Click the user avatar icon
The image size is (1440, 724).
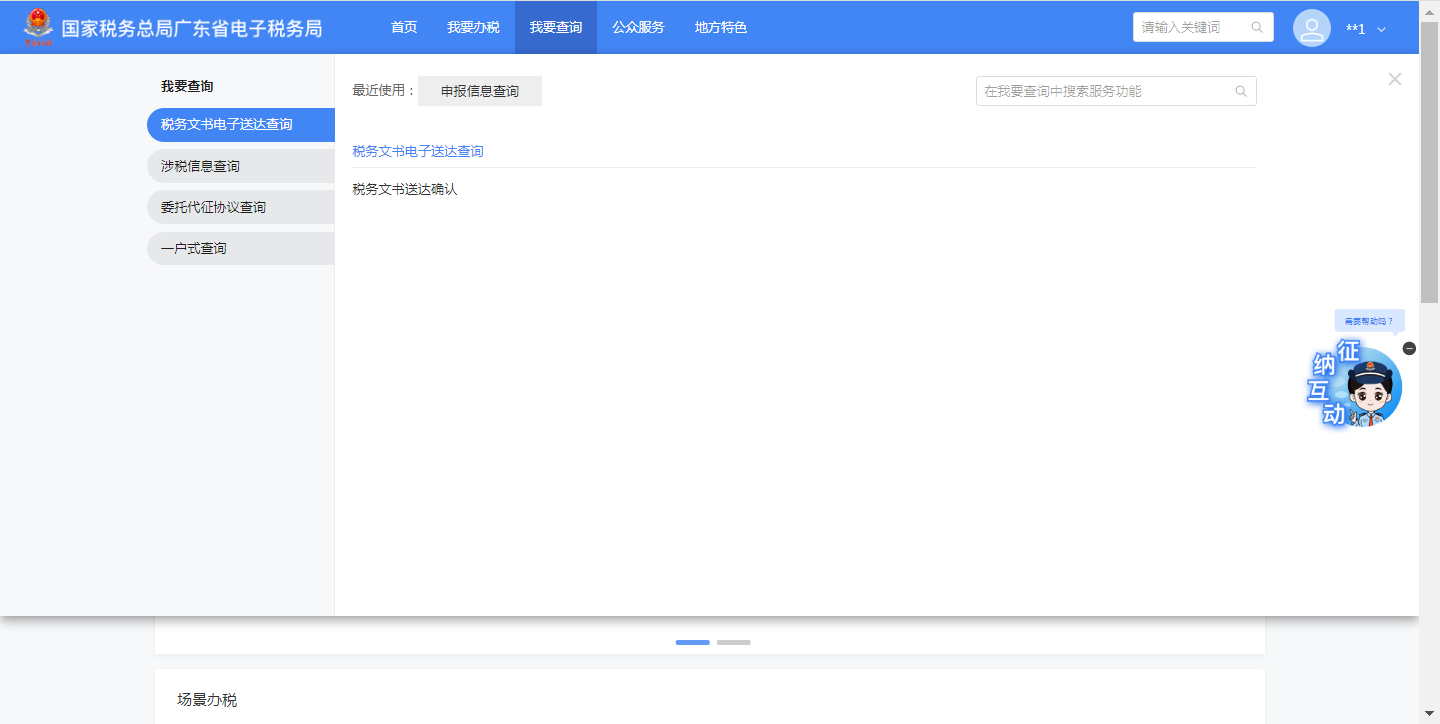tap(1311, 28)
